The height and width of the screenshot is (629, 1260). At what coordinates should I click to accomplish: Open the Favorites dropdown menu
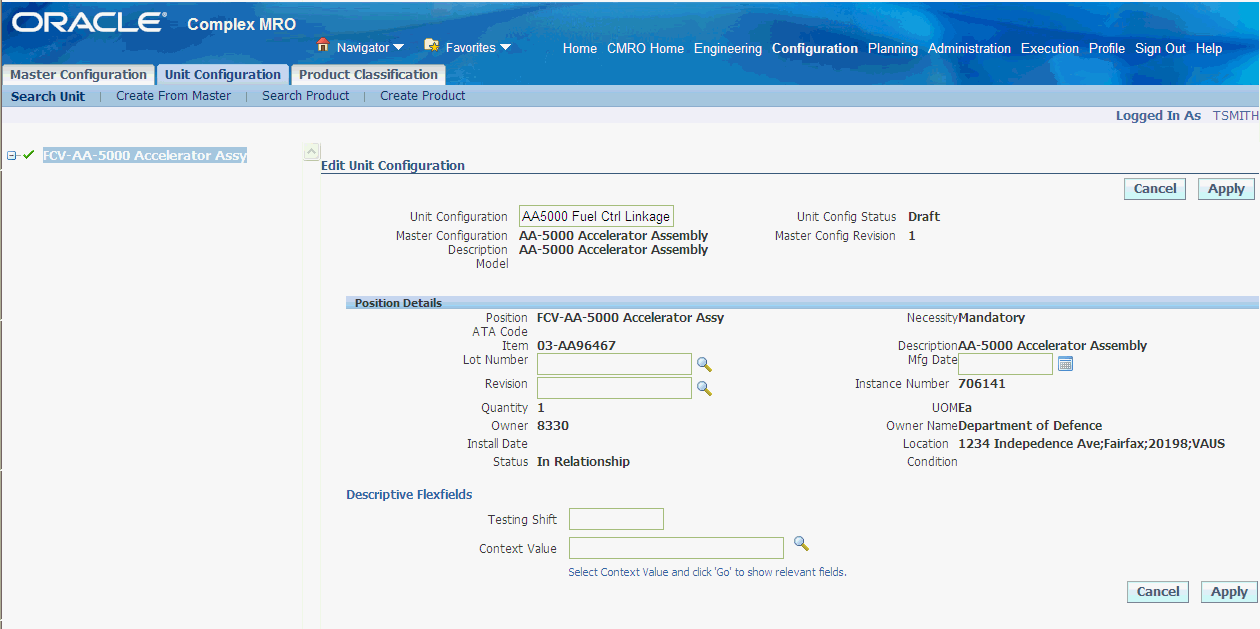point(478,47)
